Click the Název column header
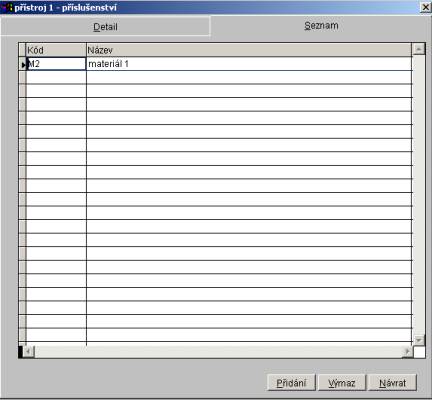 coord(249,50)
